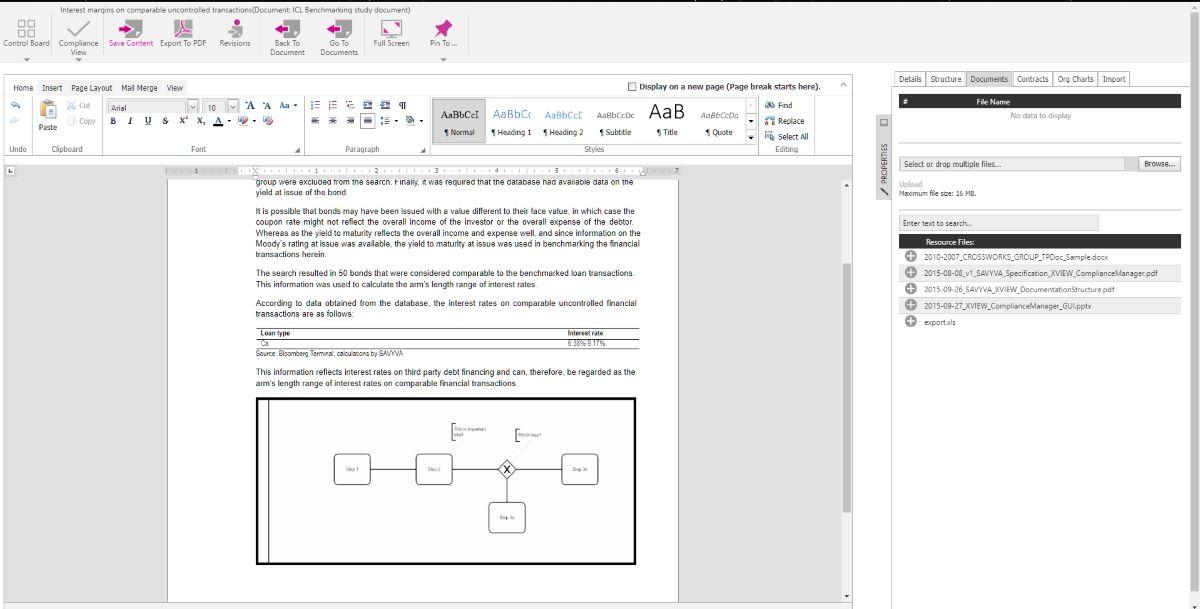Click the Browse... button

(1160, 164)
